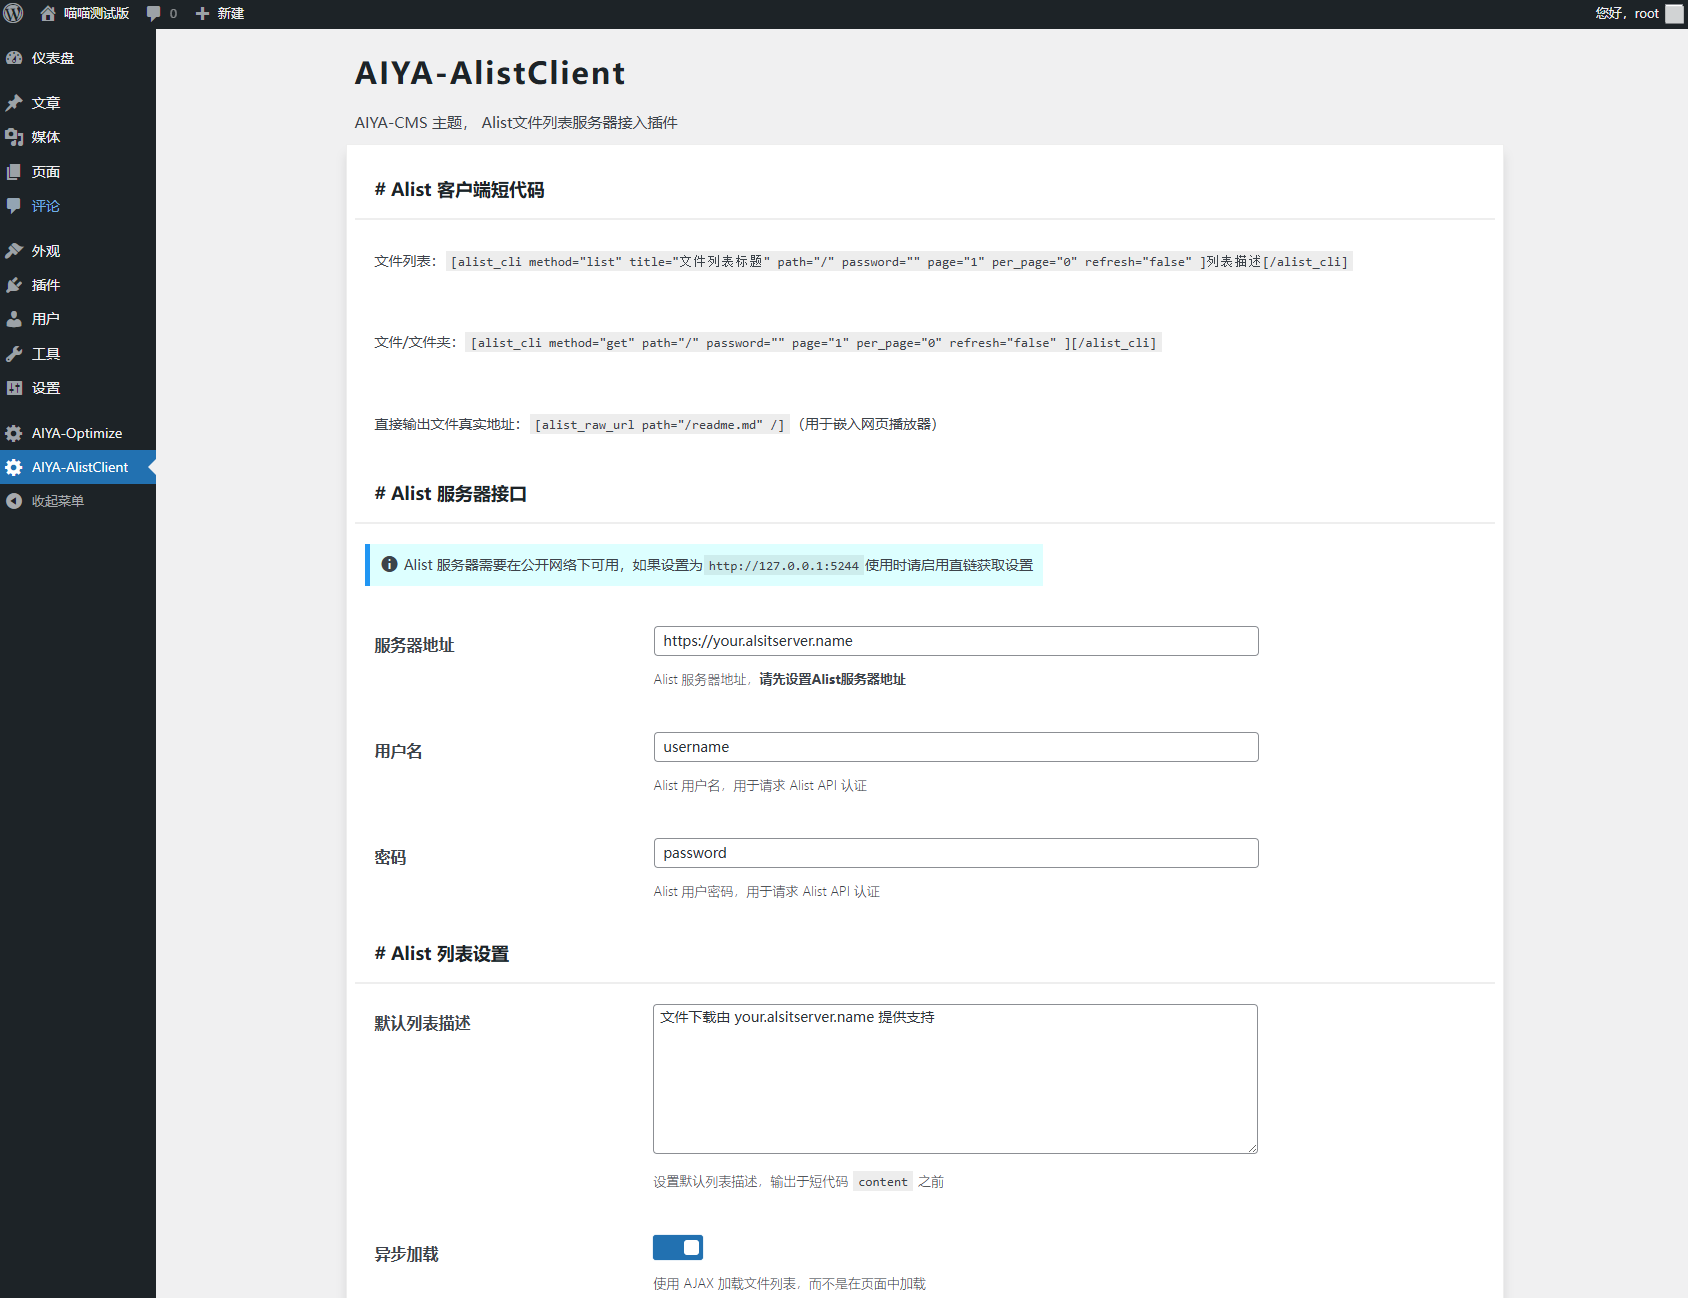Image resolution: width=1688 pixels, height=1298 pixels.
Task: Click the root user avatar
Action: [1673, 13]
